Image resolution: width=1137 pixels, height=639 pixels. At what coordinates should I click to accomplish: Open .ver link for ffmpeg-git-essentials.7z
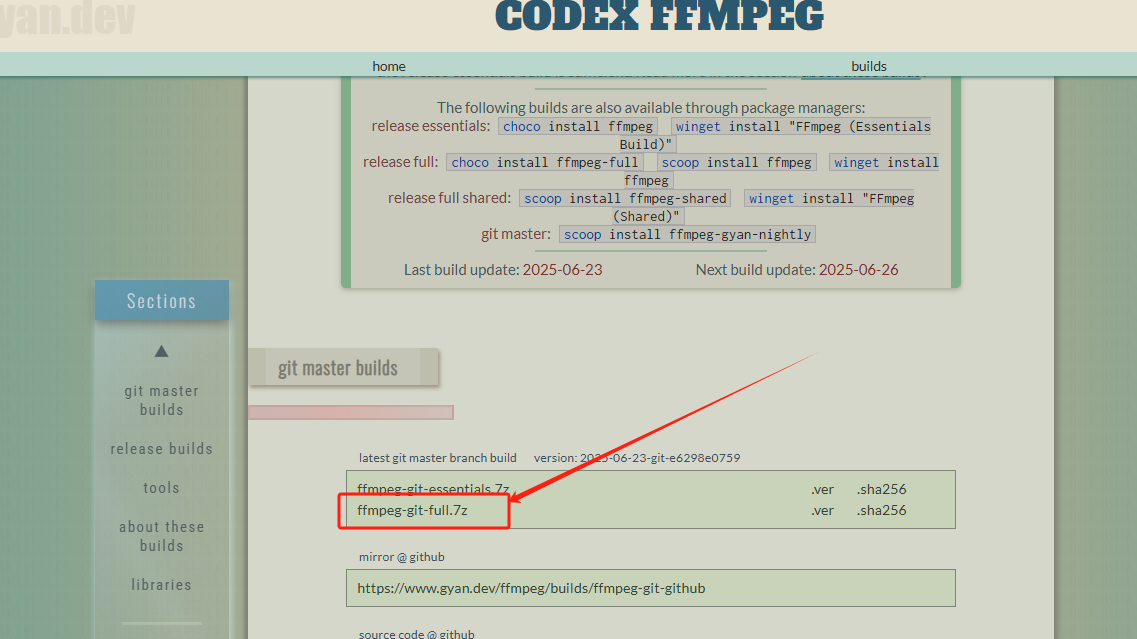(822, 490)
